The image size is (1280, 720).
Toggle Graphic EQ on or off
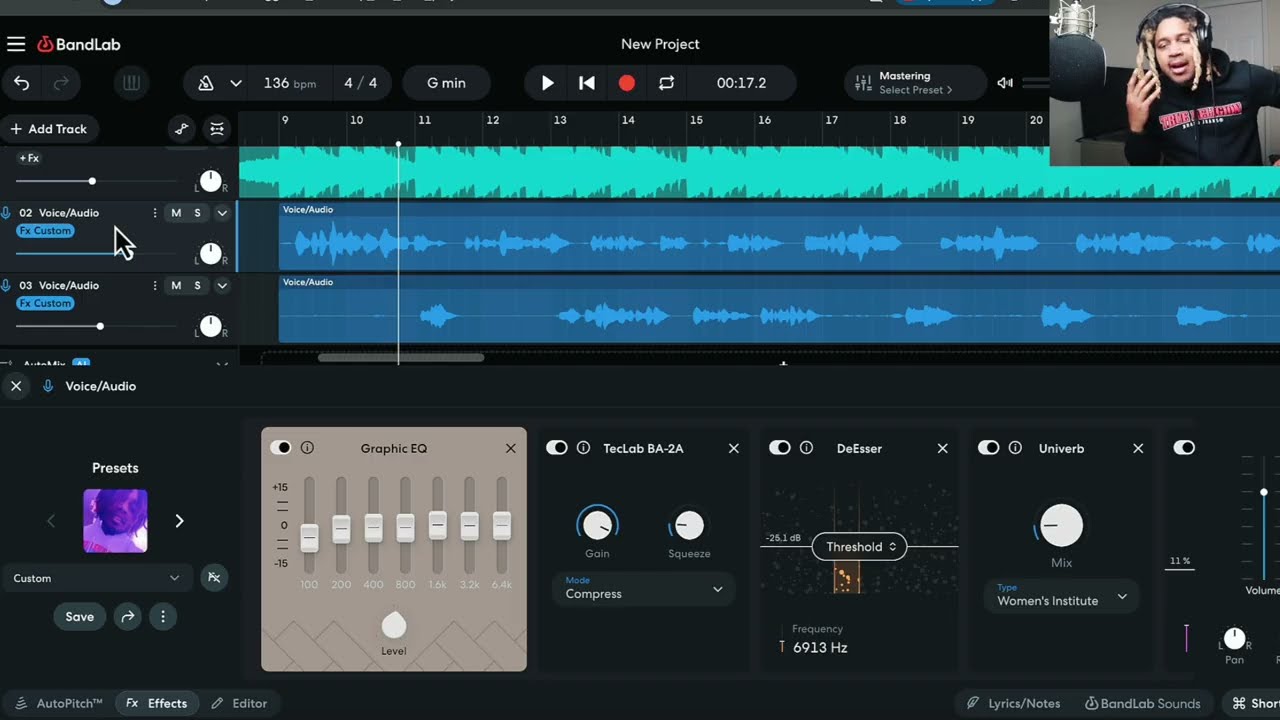pos(281,448)
